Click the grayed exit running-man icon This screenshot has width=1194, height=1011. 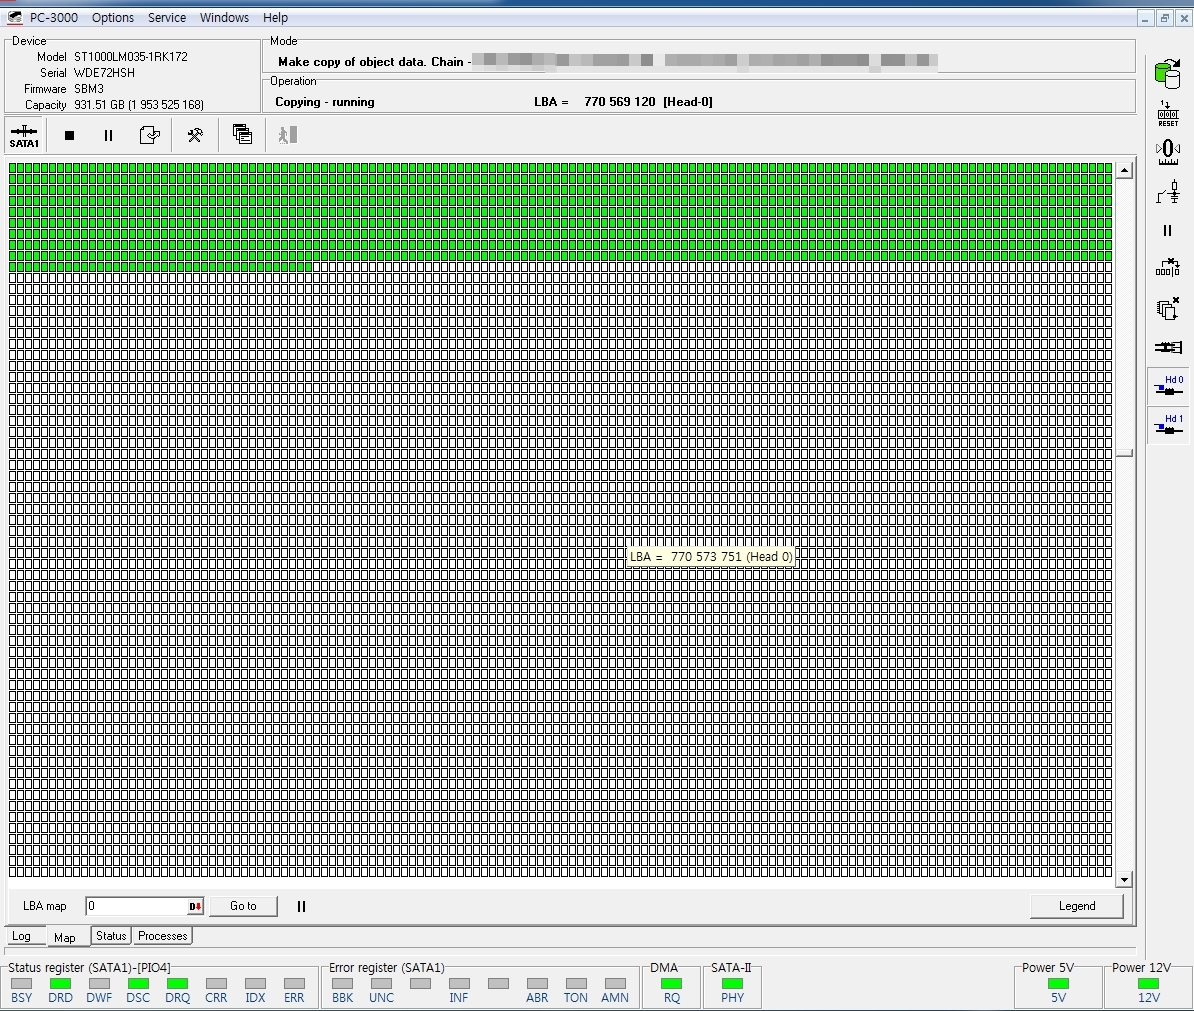[287, 136]
